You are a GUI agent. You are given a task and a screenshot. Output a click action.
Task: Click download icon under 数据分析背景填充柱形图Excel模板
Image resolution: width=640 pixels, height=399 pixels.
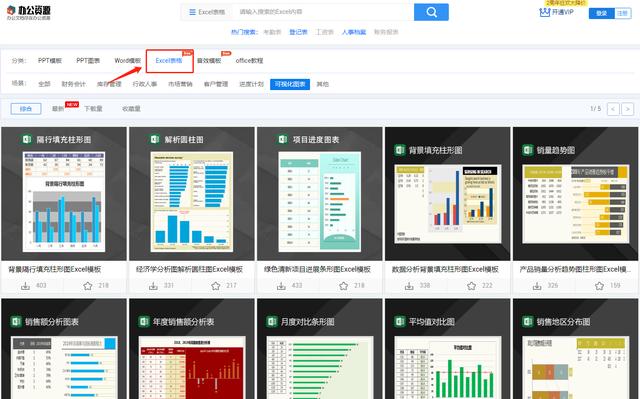tap(409, 286)
